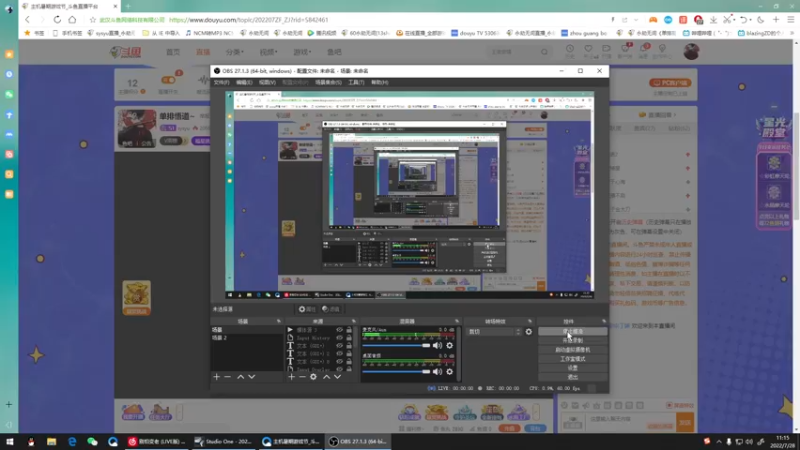The width and height of the screenshot is (800, 450).
Task: Open the OBS Help menu
Action: 380,82
